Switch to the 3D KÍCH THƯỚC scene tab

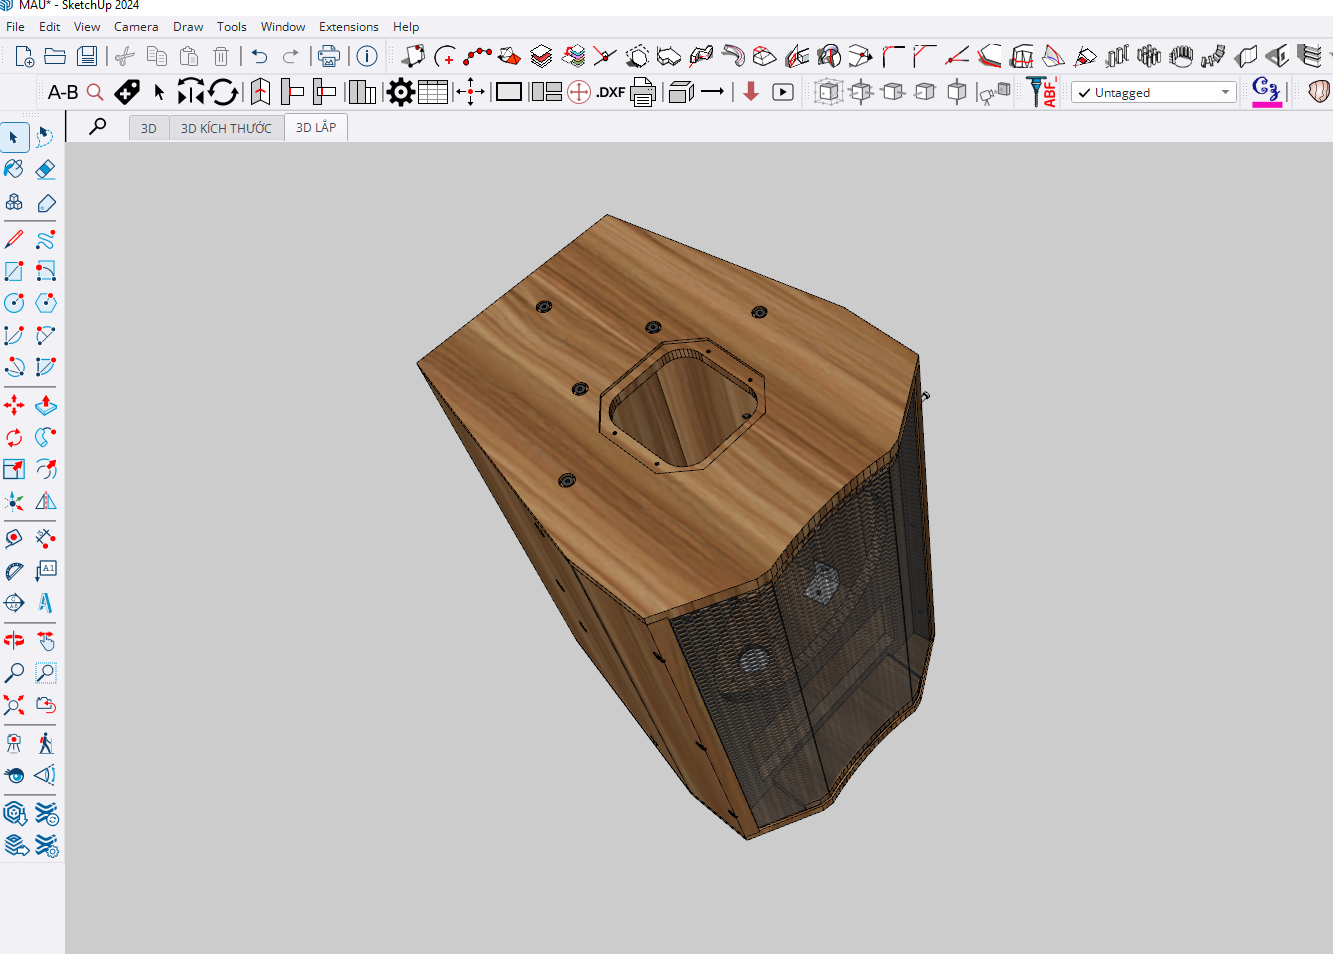tap(226, 128)
